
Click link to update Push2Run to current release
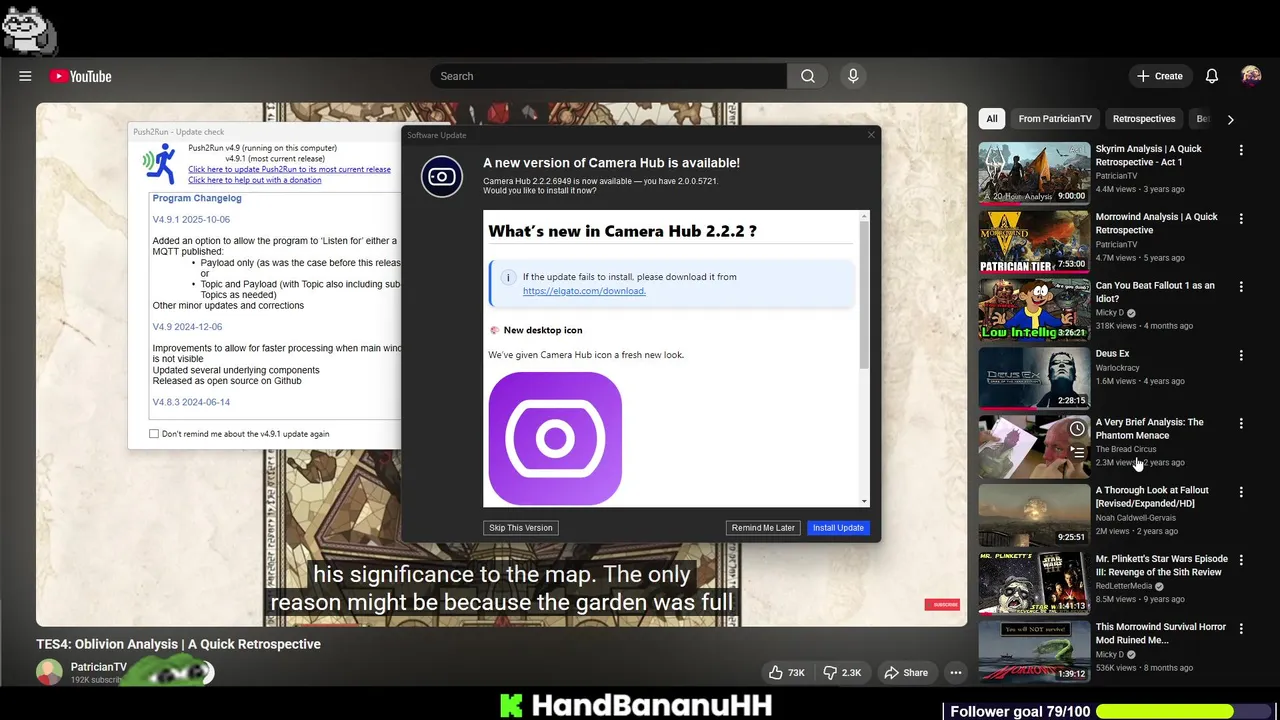click(289, 169)
